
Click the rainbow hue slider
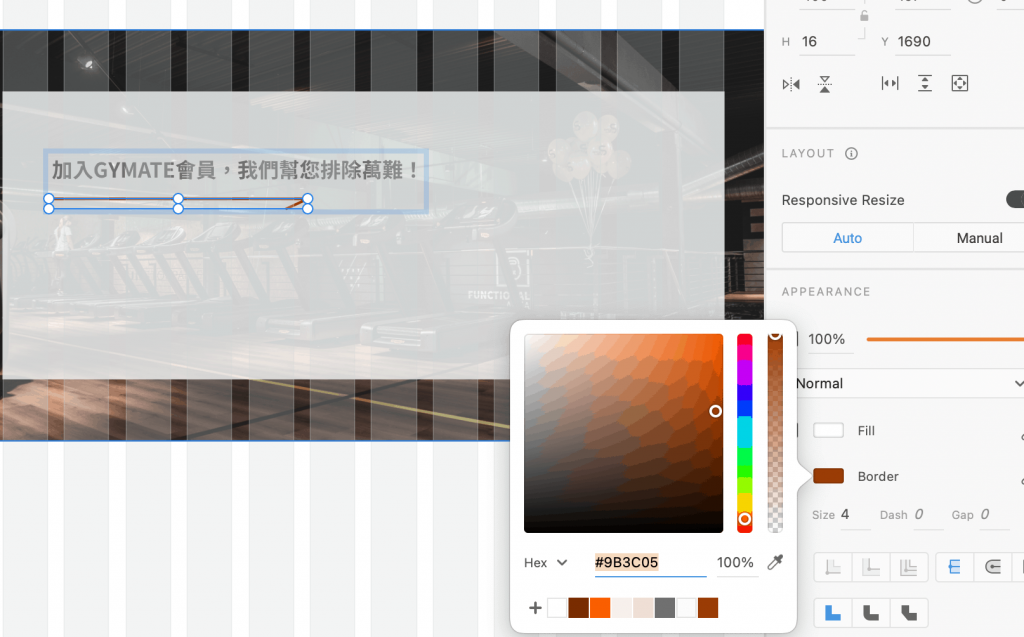pos(744,433)
